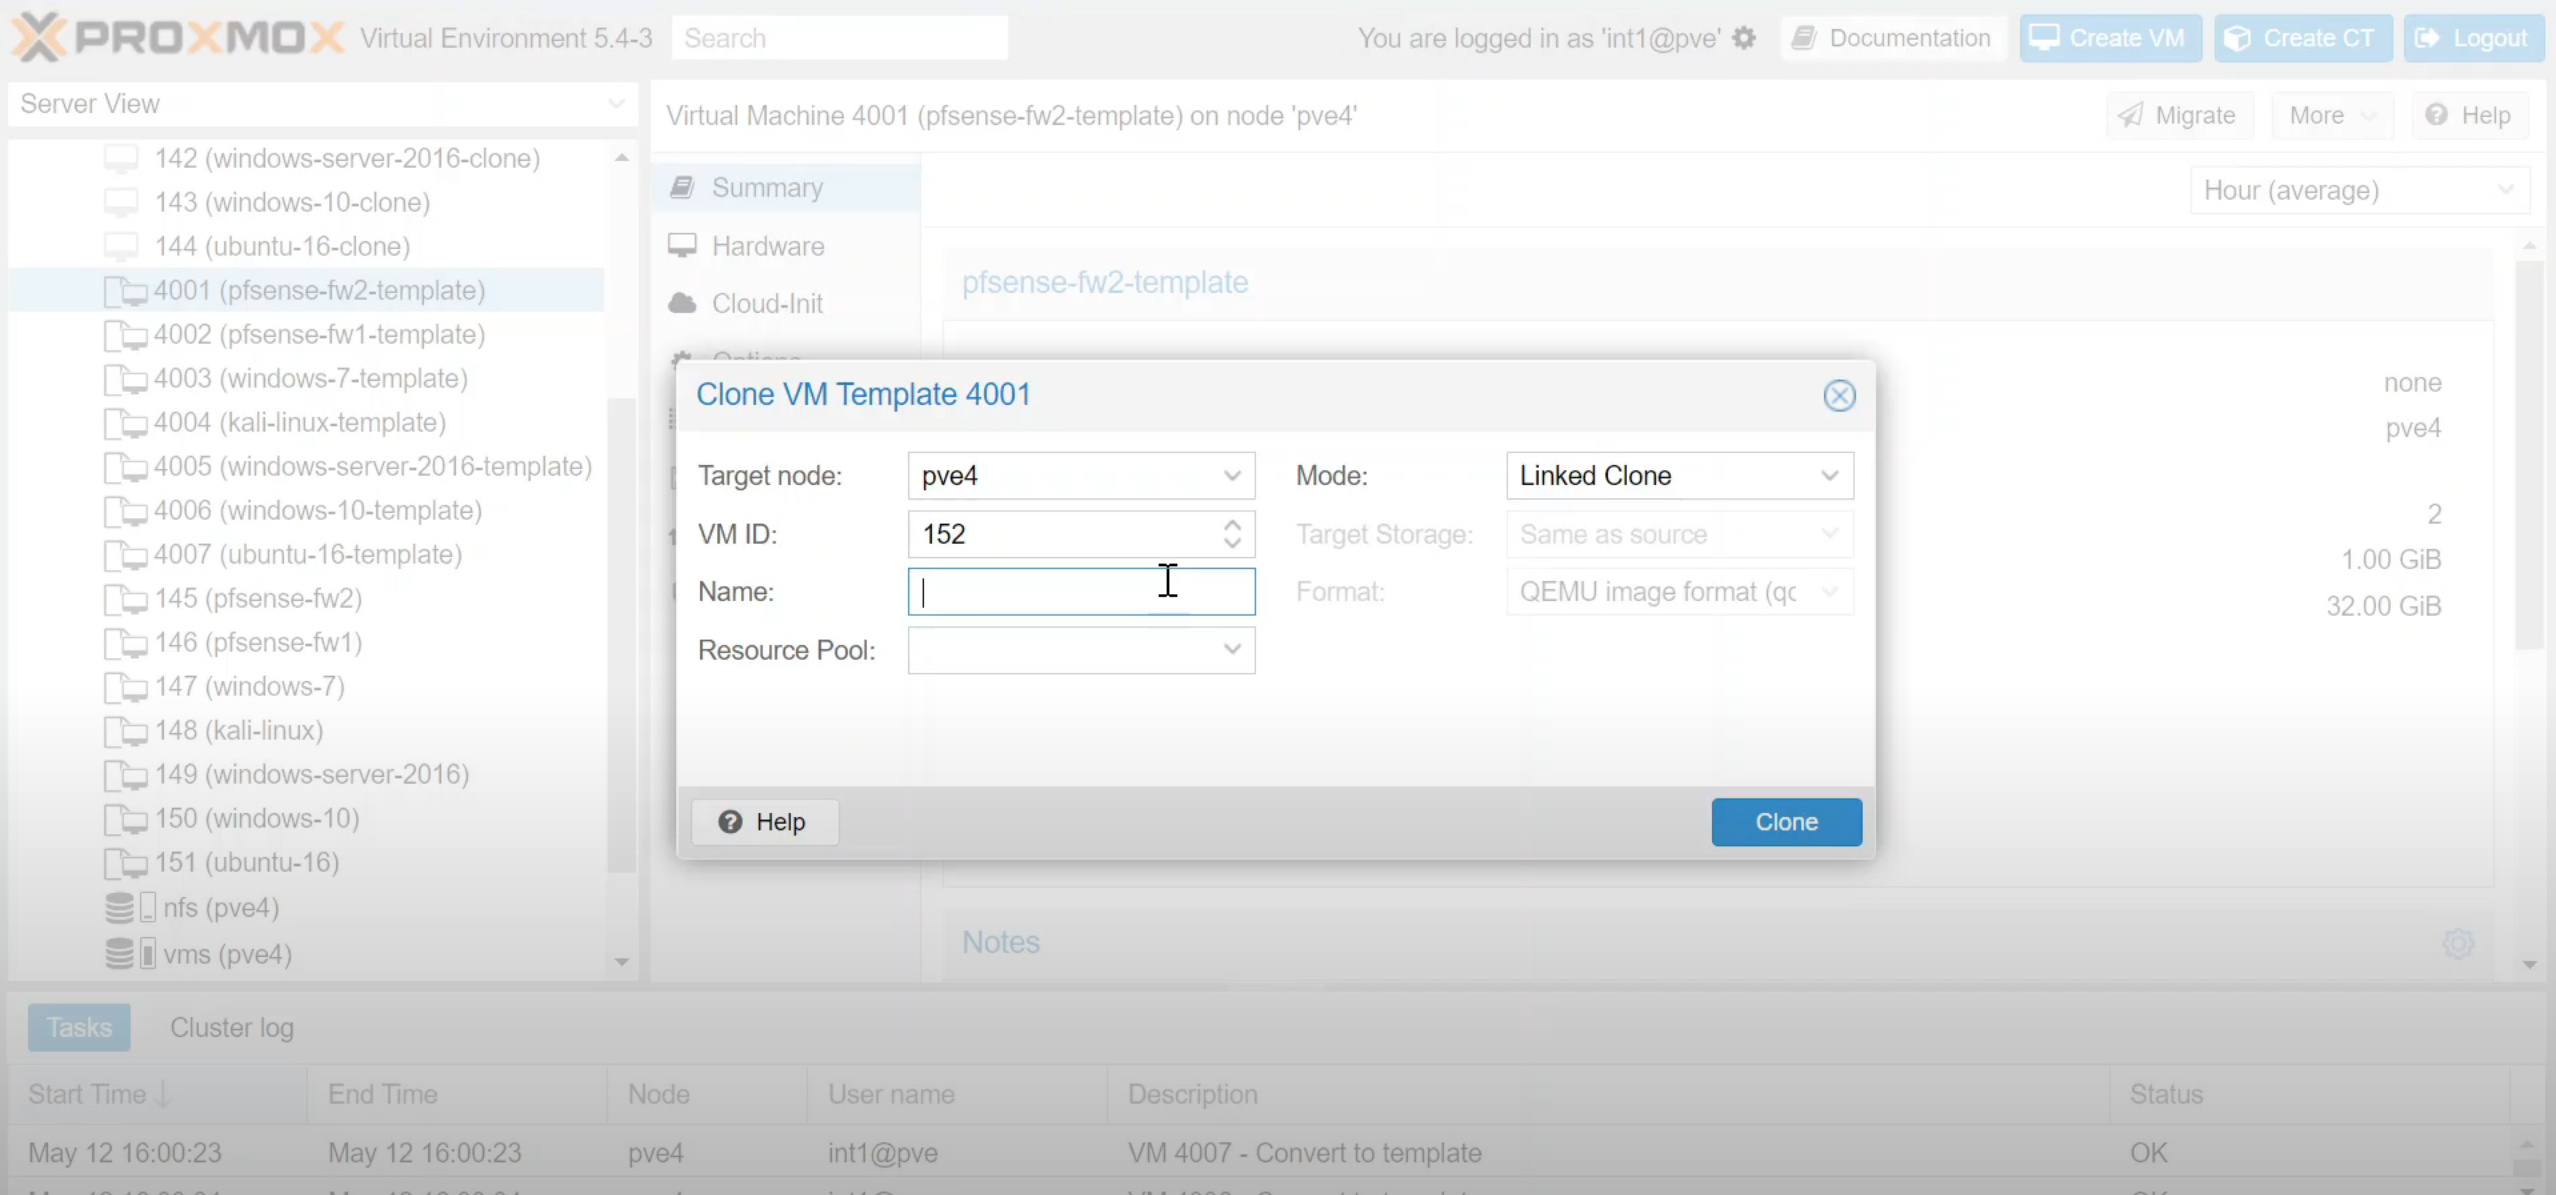Open the Target Storage dropdown
This screenshot has width=2556, height=1195.
click(x=1829, y=534)
